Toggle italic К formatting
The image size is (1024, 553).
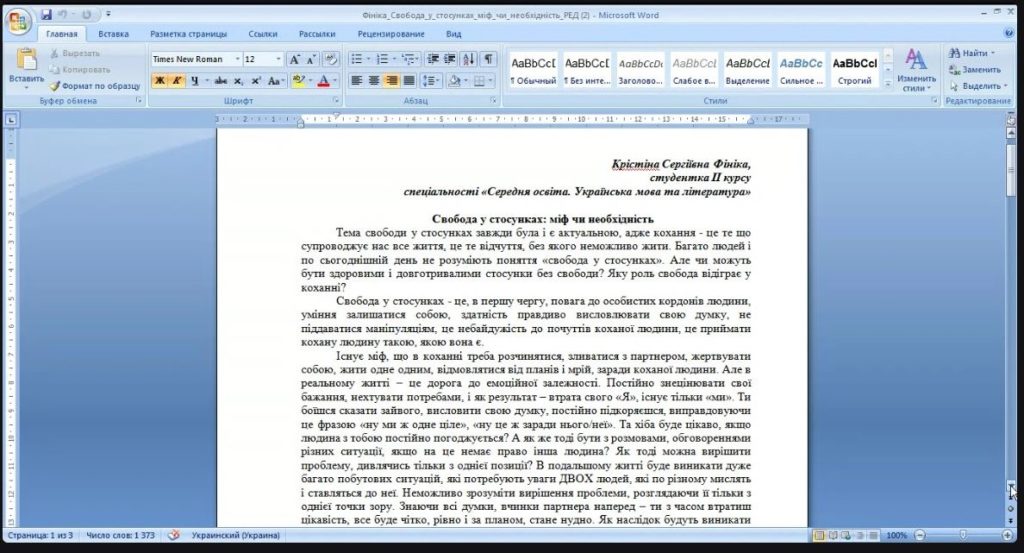tap(176, 80)
